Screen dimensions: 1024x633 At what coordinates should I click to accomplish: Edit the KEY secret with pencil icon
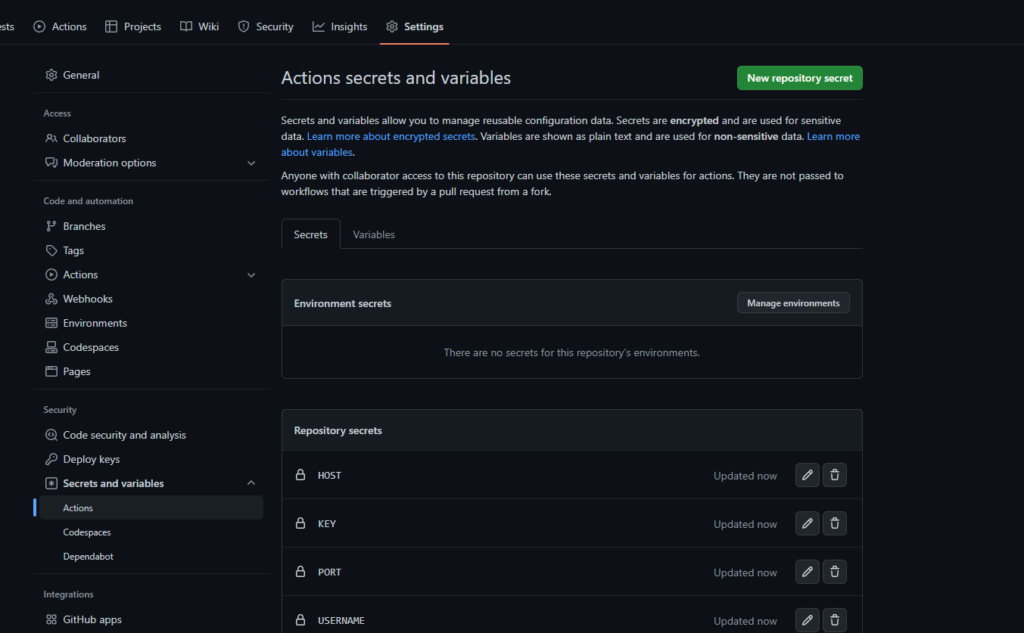click(x=807, y=523)
